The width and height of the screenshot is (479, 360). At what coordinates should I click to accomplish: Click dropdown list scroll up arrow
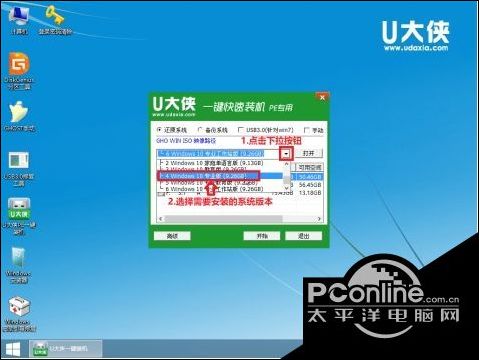point(286,164)
